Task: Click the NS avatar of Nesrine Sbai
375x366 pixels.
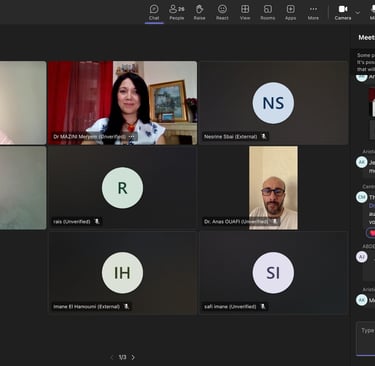Action: click(273, 103)
